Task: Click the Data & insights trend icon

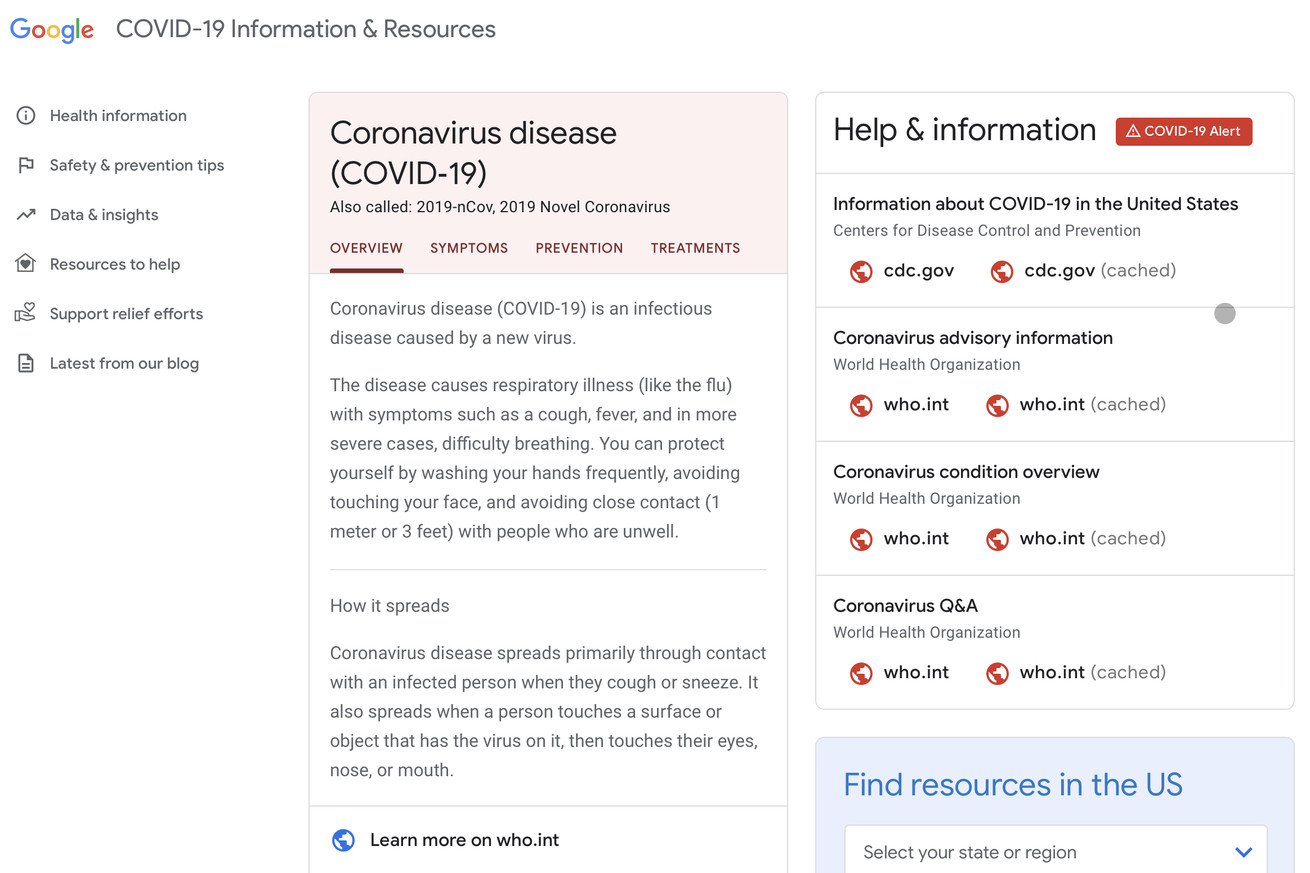Action: coord(26,215)
